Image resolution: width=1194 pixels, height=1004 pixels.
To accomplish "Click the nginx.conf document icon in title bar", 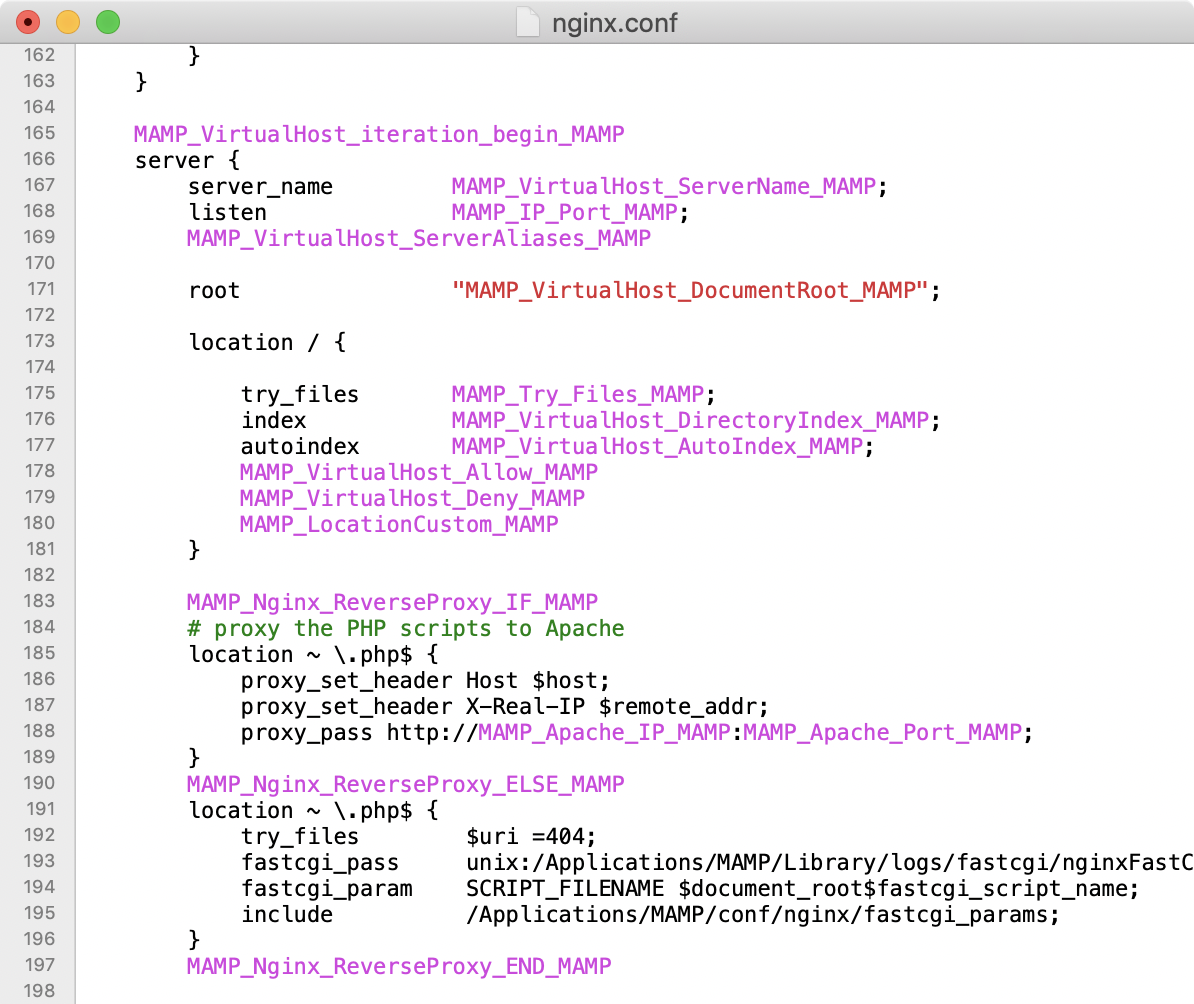I will 527,22.
